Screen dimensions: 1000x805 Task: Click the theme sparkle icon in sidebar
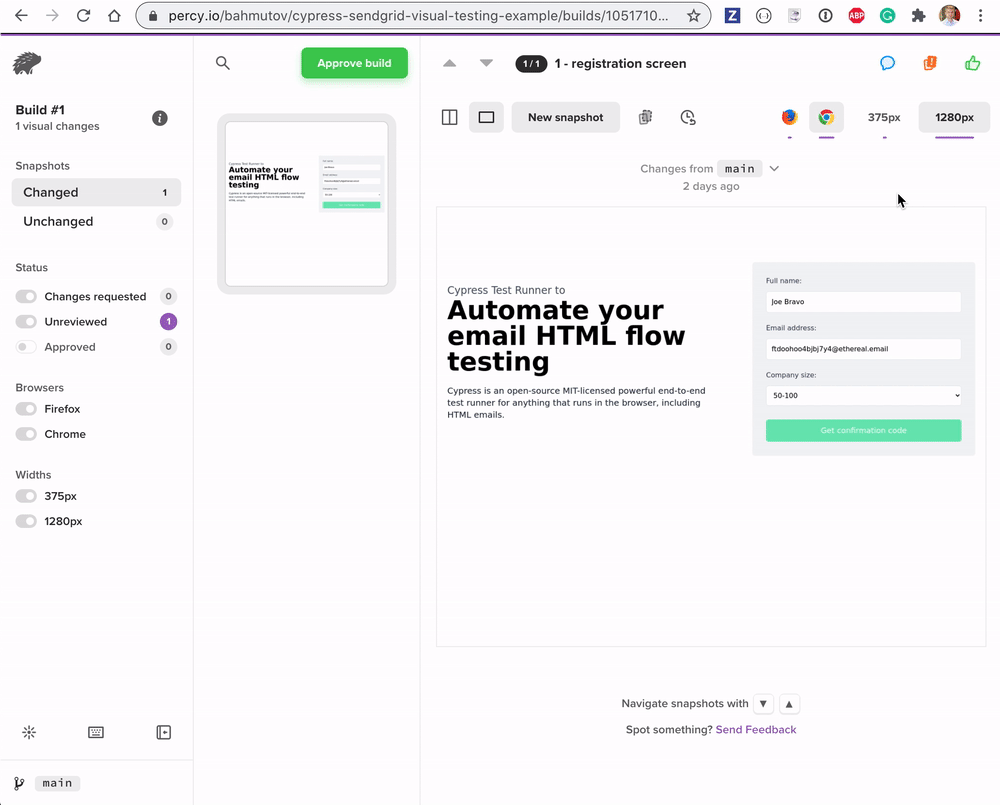point(29,732)
